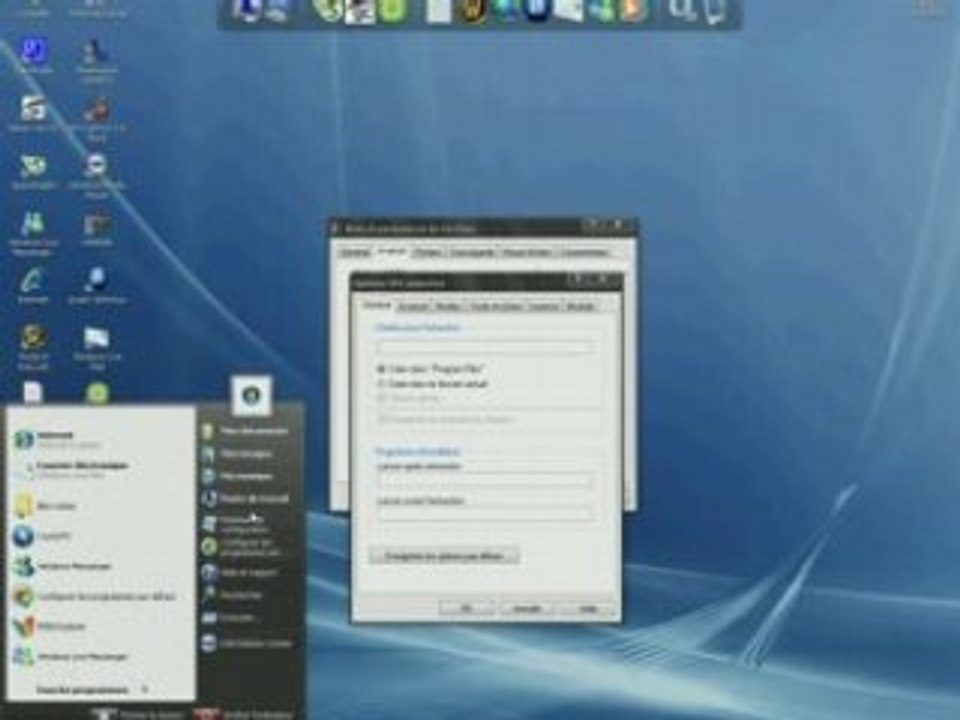Image resolution: width=960 pixels, height=720 pixels.
Task: Open Commentaire tab in archive name window
Action: click(585, 252)
